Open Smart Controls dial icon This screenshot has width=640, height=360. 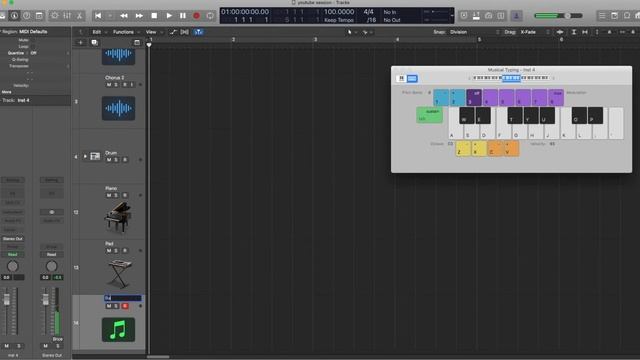pyautogui.click(x=54, y=16)
